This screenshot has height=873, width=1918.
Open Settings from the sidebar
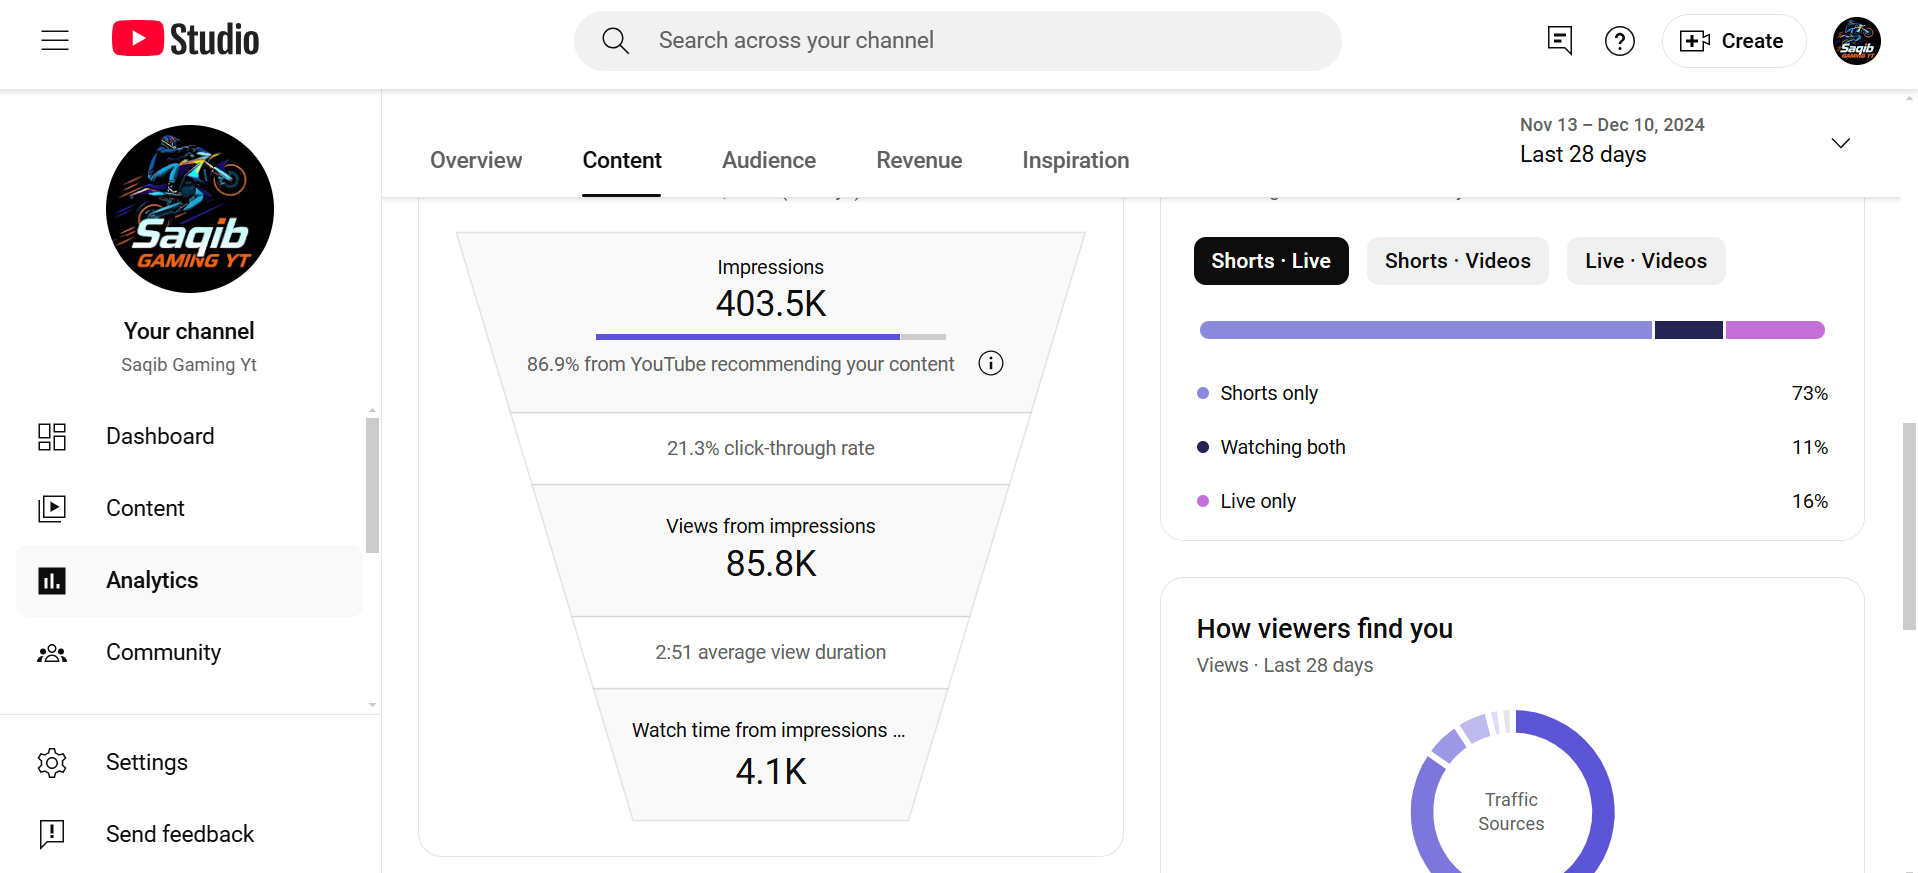pos(190,762)
